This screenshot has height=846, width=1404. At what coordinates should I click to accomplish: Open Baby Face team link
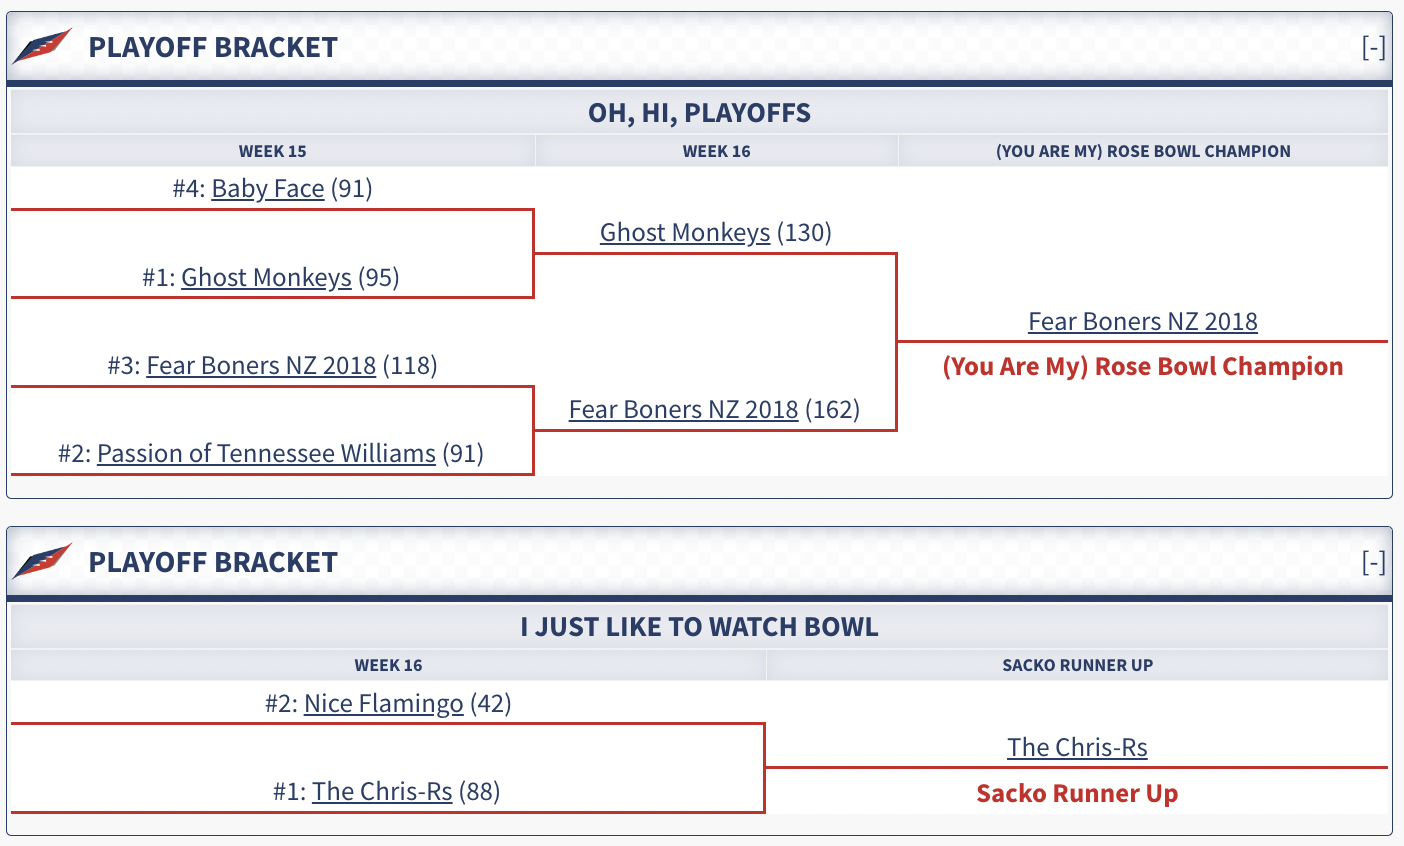tap(268, 189)
